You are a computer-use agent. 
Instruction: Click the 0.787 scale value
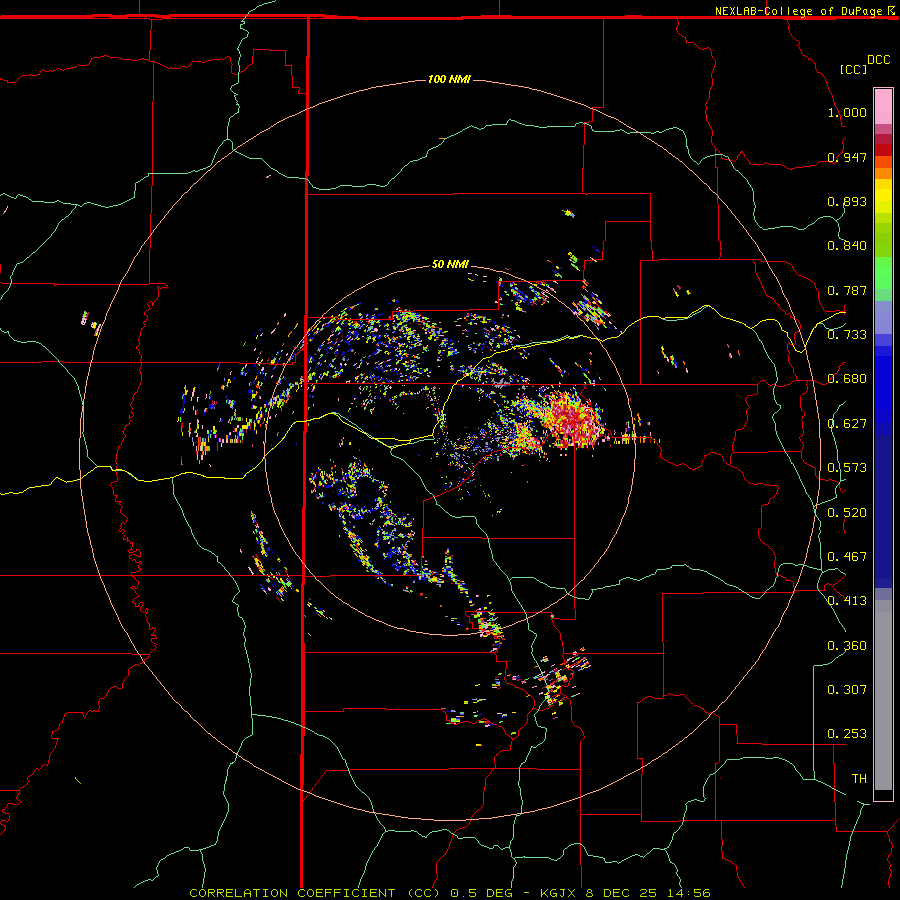click(847, 290)
